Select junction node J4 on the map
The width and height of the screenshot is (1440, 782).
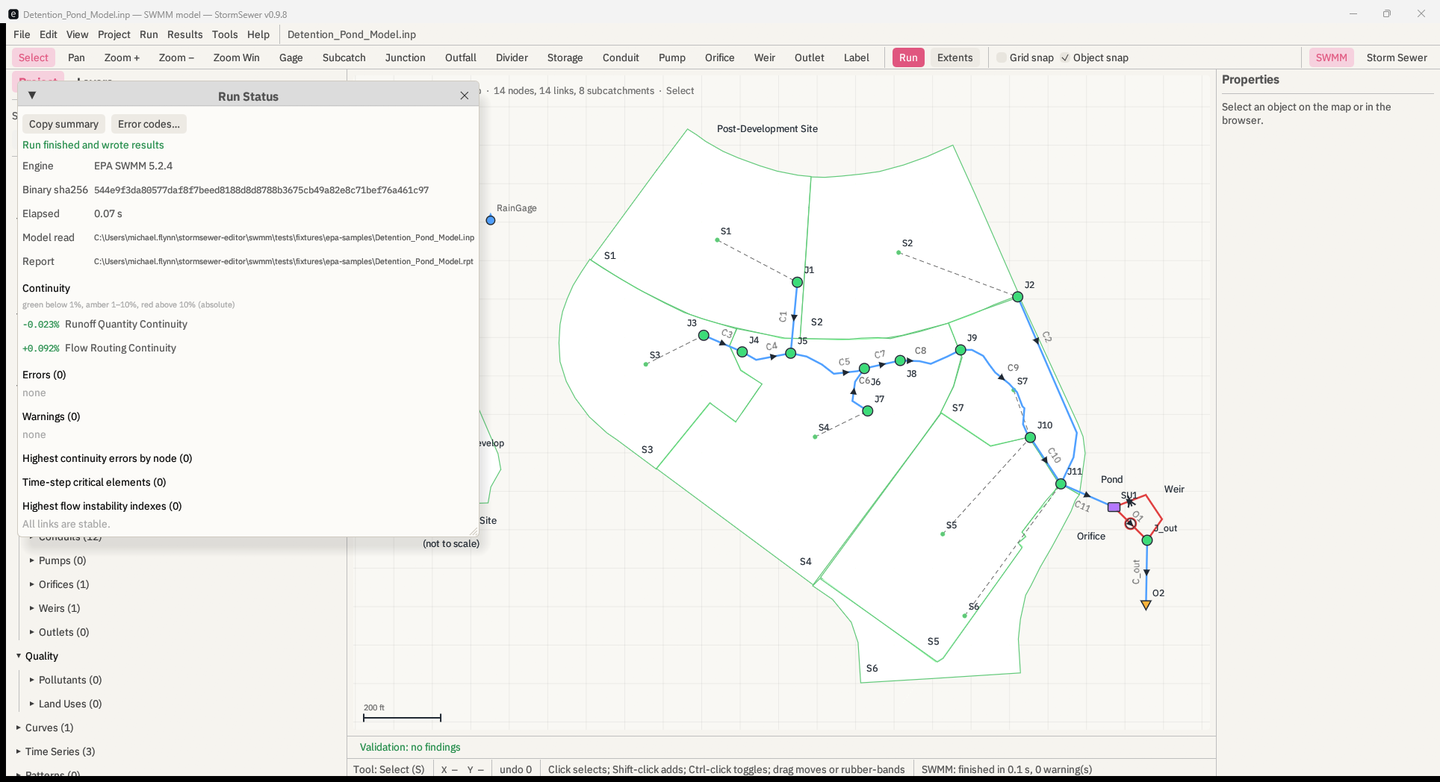(742, 352)
